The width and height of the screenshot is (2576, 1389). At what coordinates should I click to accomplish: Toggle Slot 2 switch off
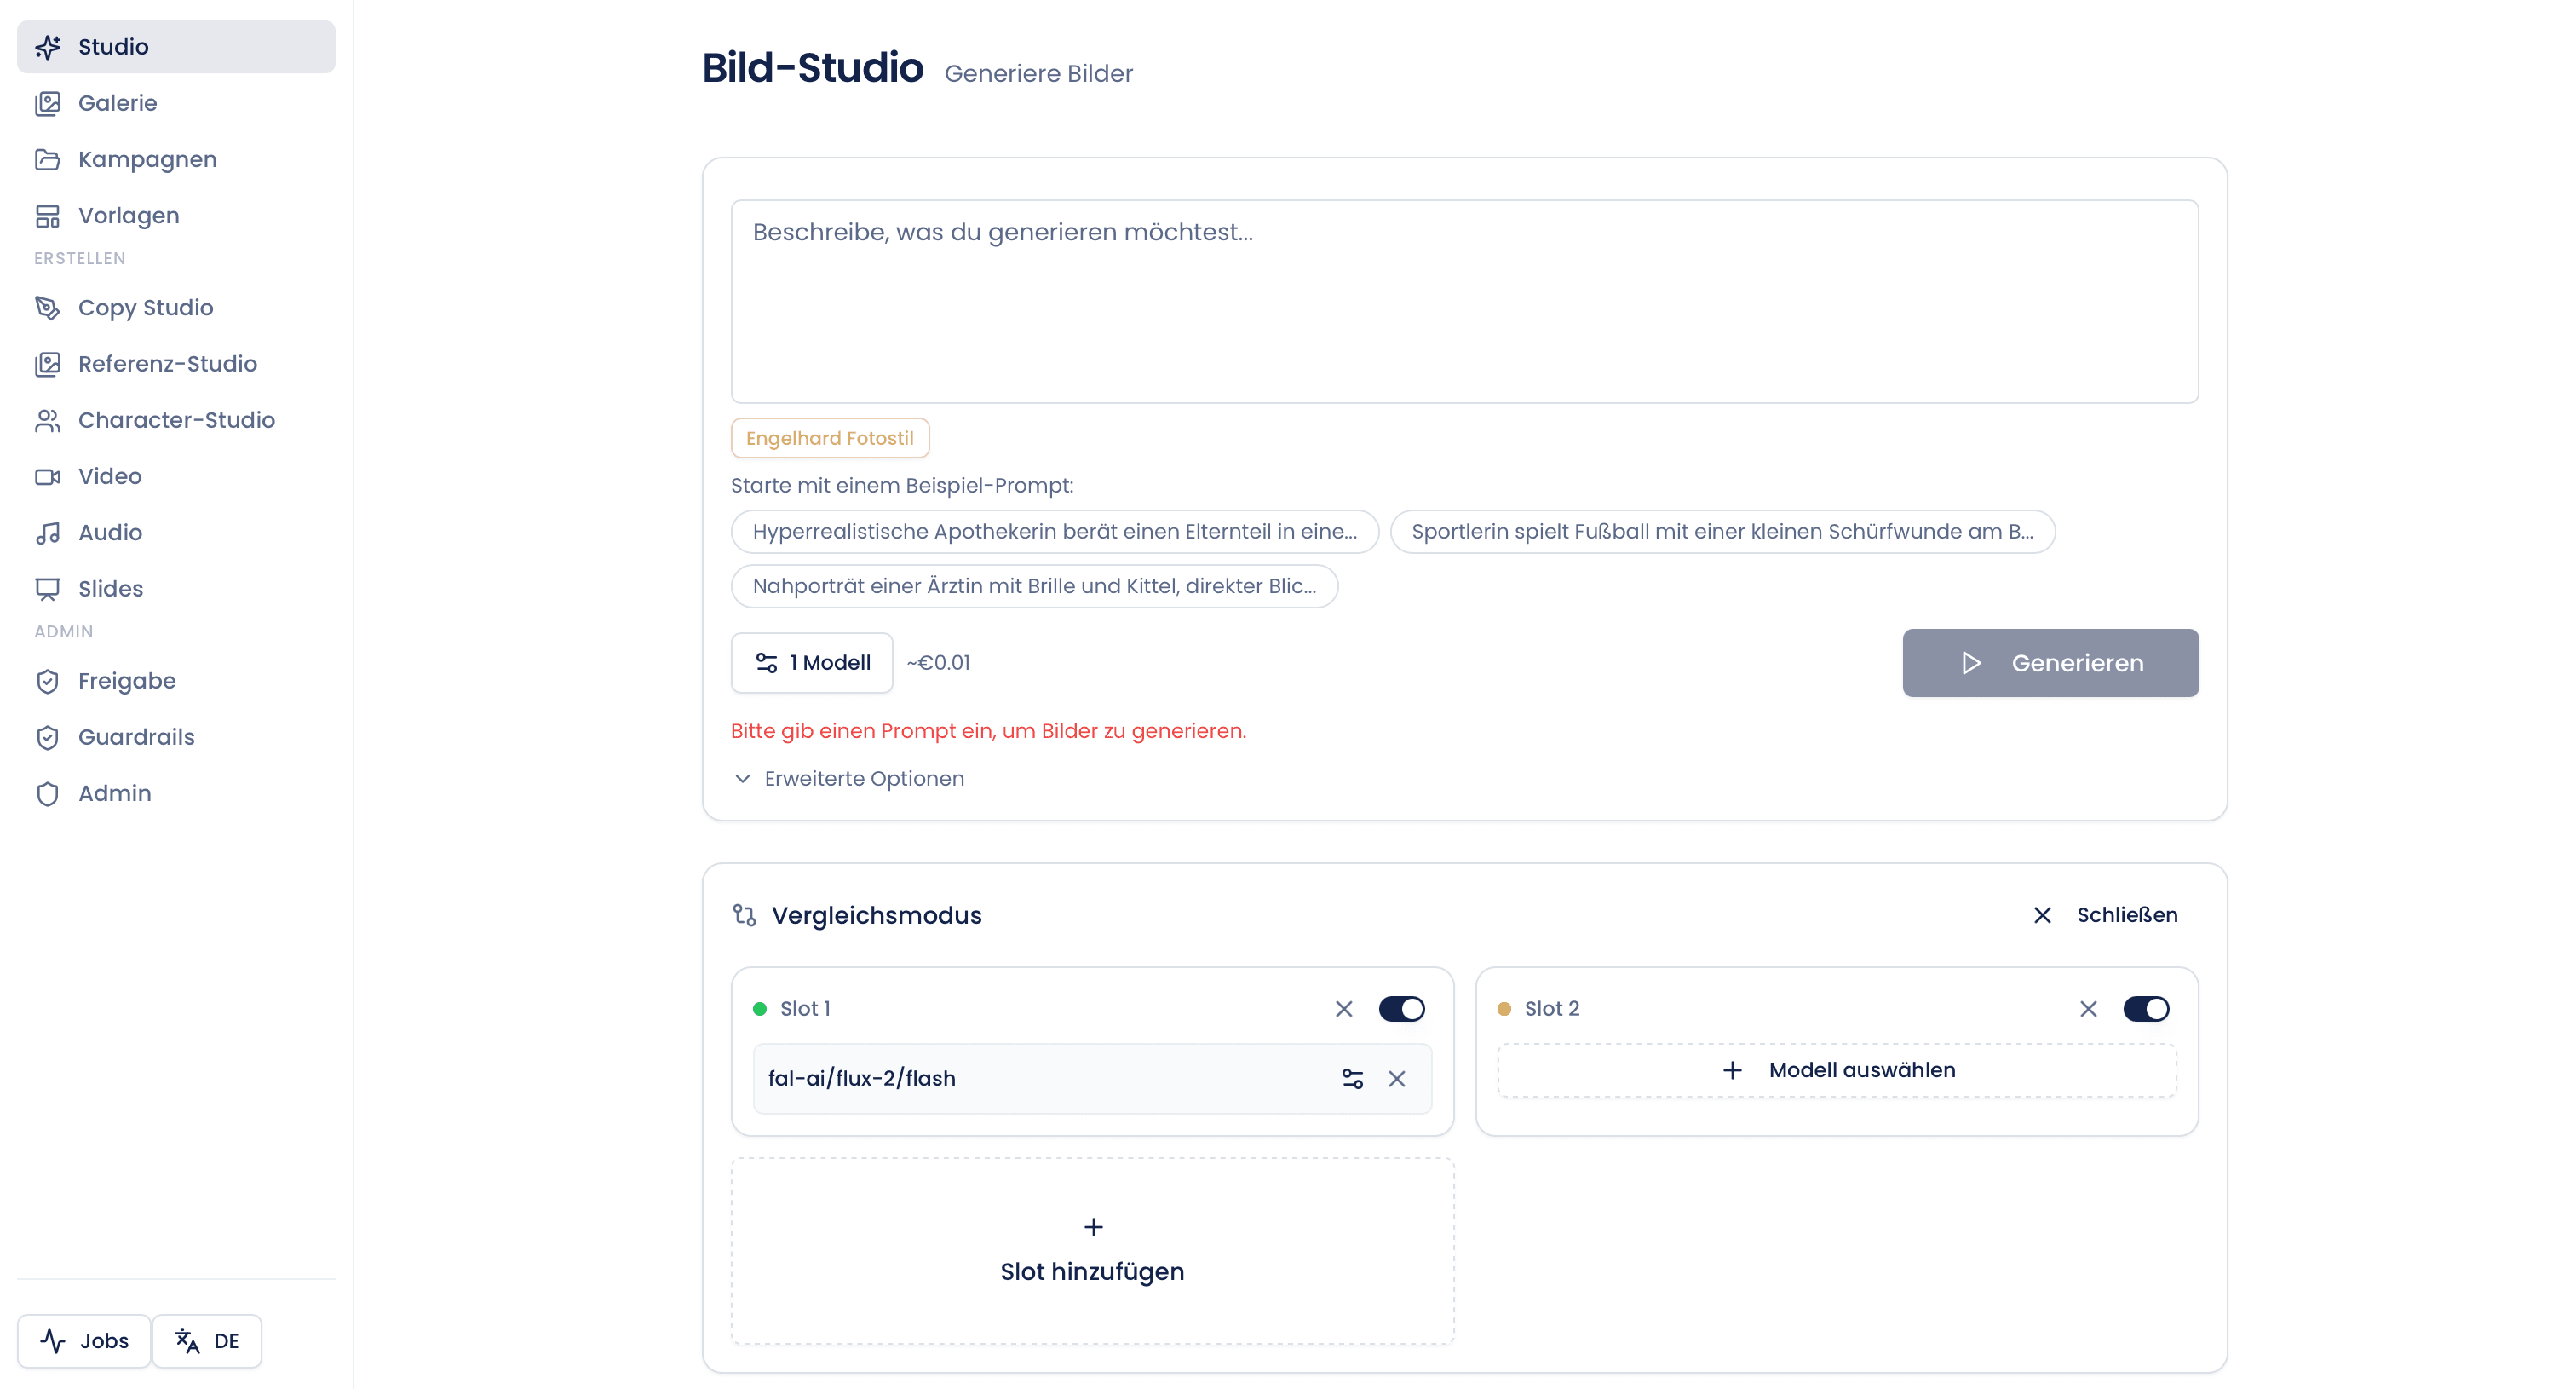2146,1008
